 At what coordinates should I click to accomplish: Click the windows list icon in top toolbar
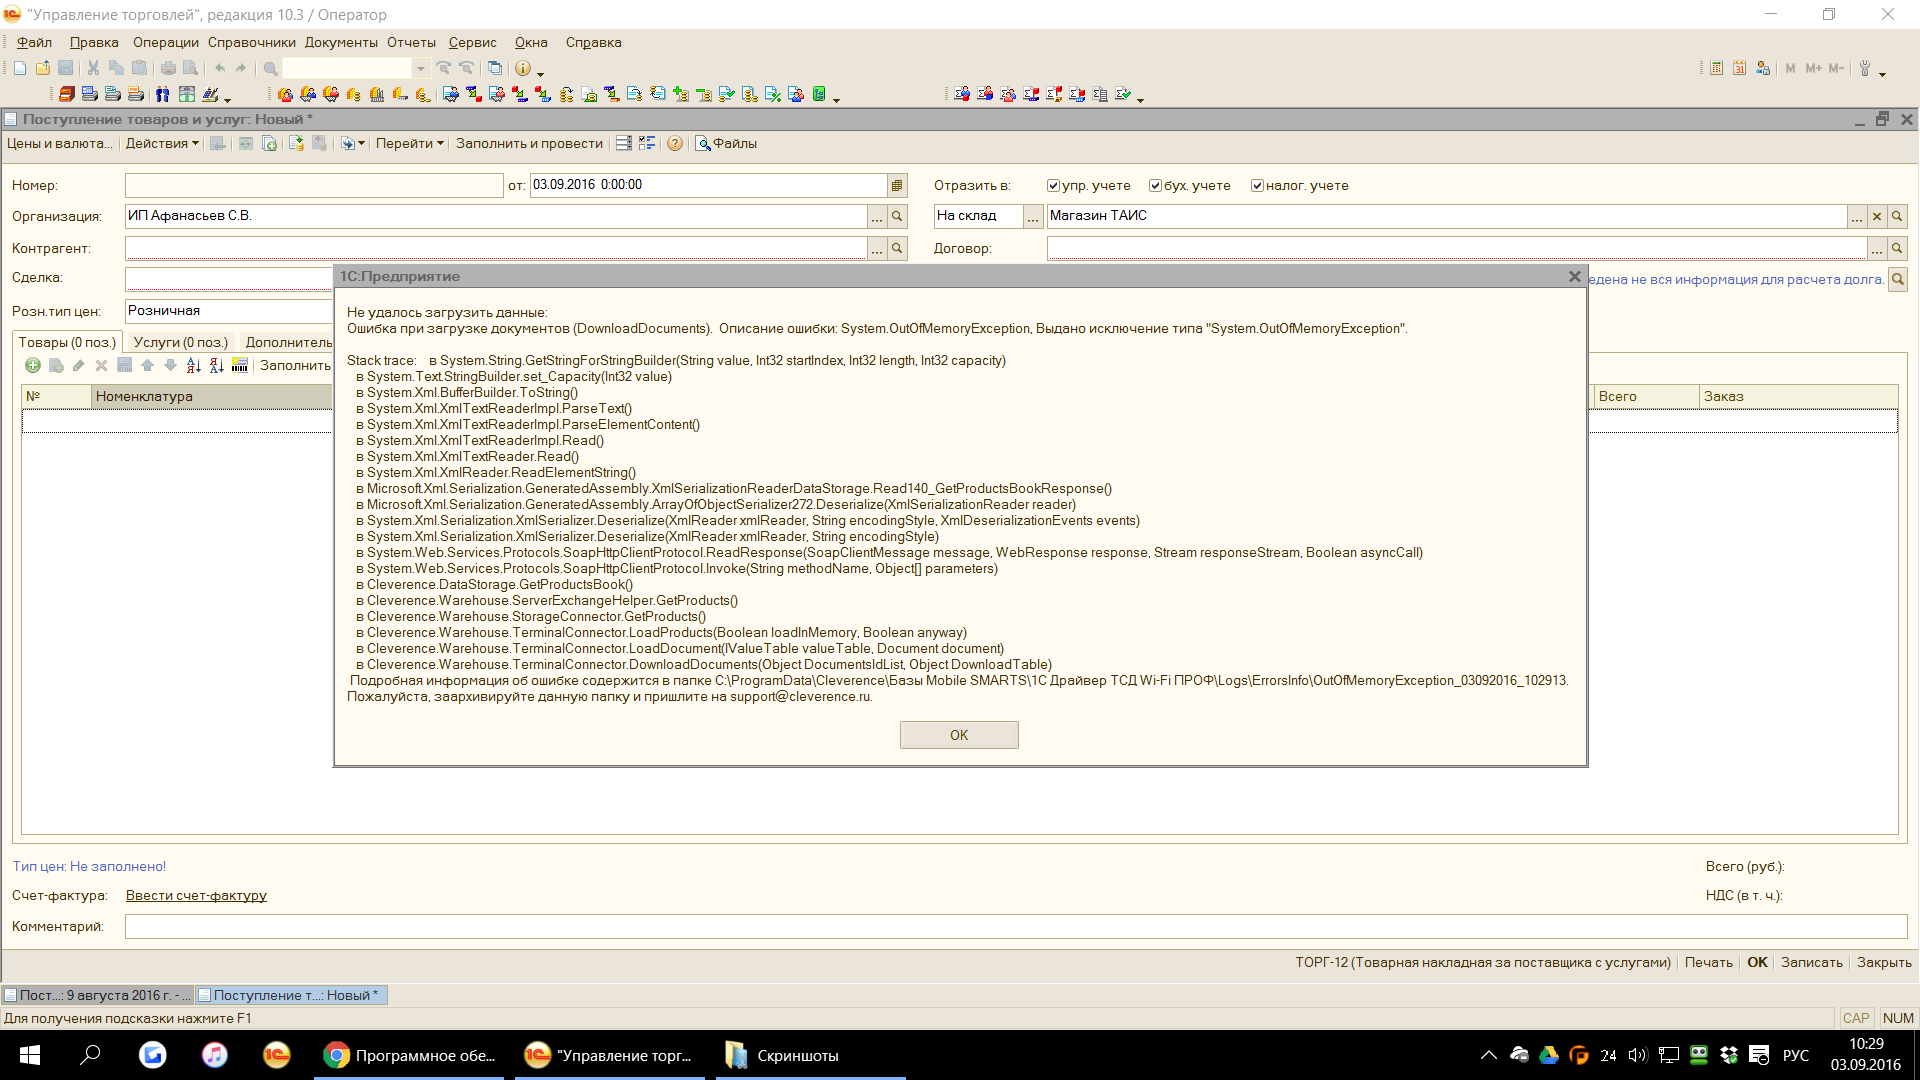tap(495, 68)
